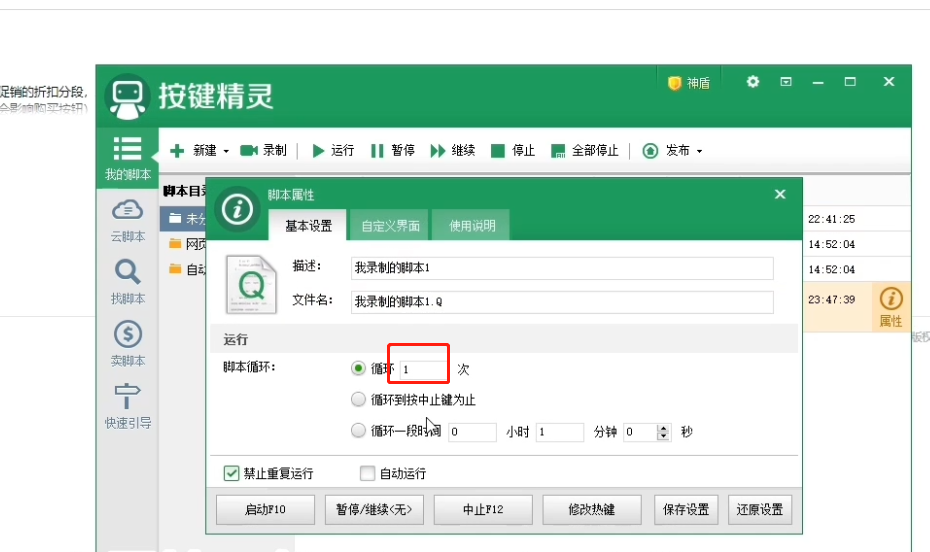Click the 还原设置 button
This screenshot has width=930, height=552.
click(x=760, y=509)
